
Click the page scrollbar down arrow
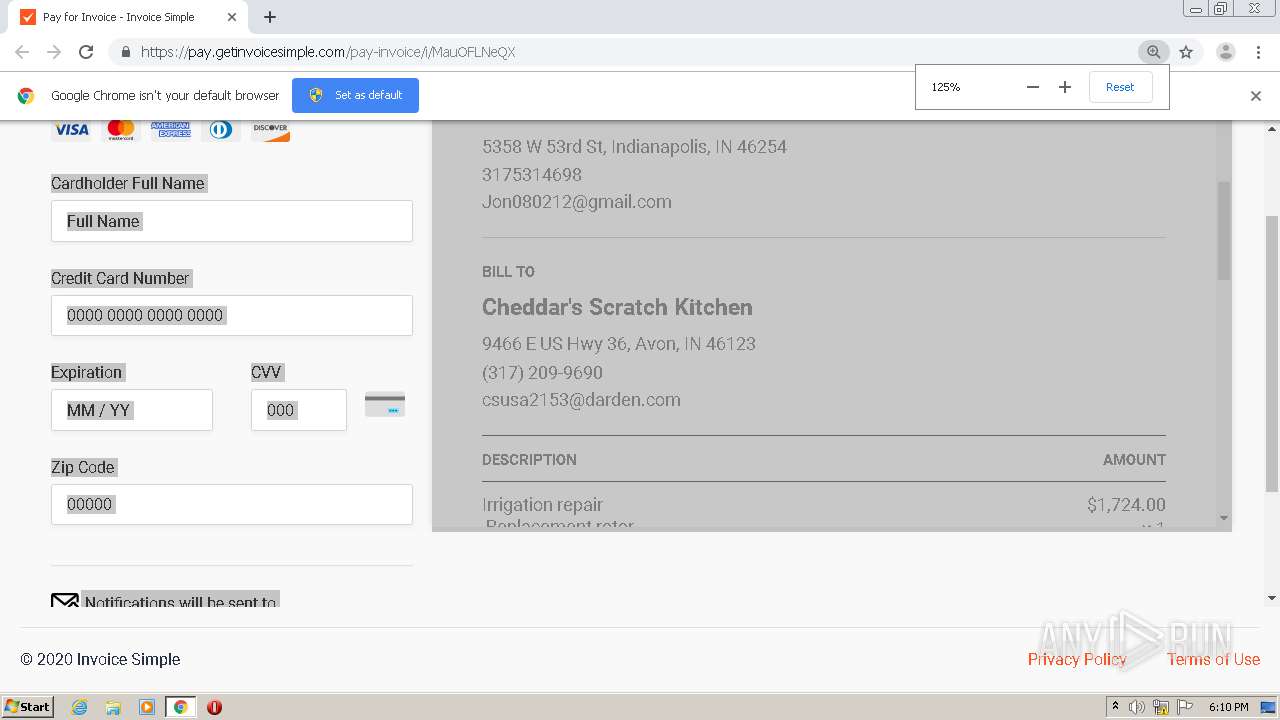click(1272, 598)
